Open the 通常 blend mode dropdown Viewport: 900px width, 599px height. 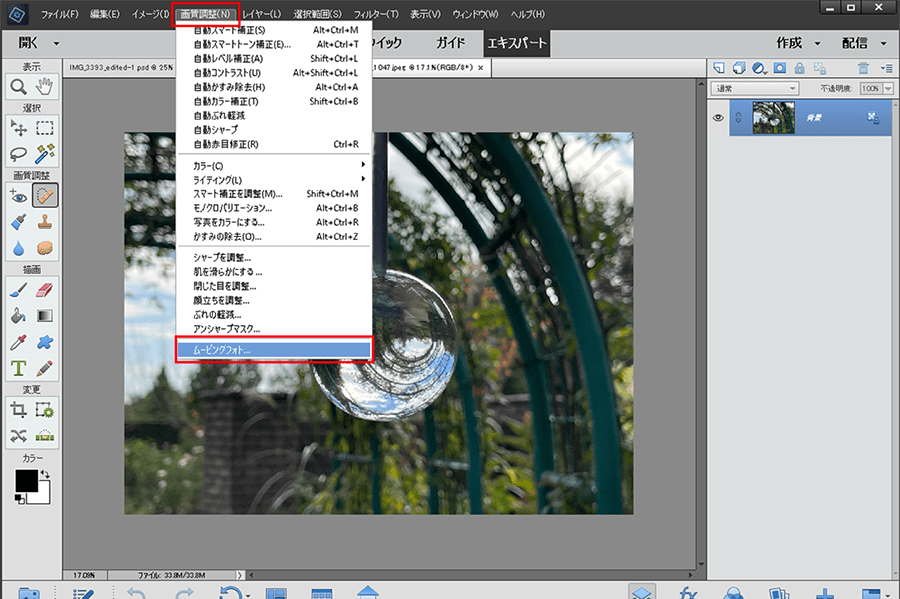755,88
